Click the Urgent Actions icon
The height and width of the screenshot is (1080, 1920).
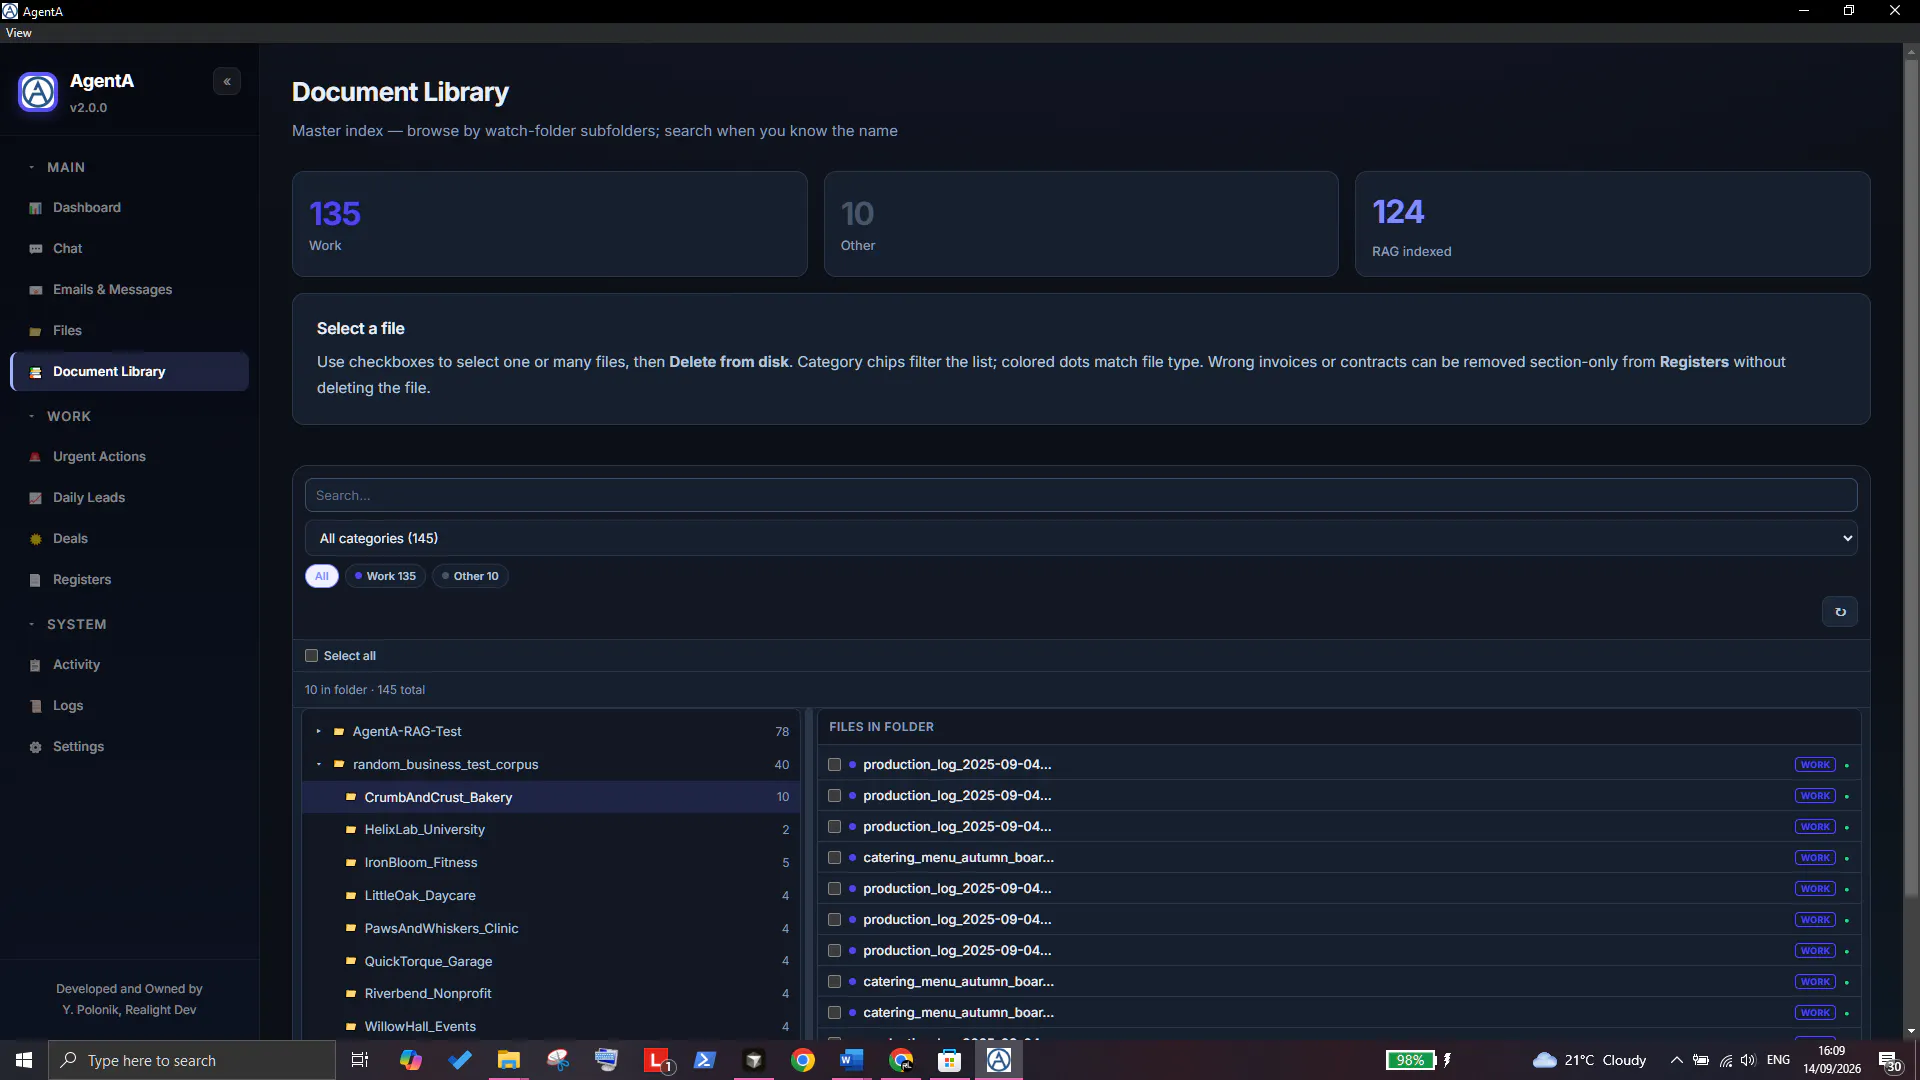(36, 457)
